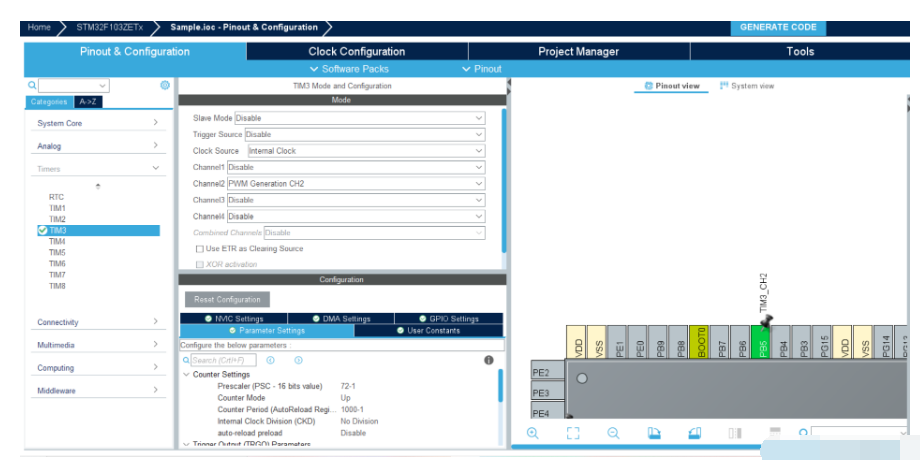924x465 pixels.
Task: Open the GPIO Settings tab
Action: pyautogui.click(x=448, y=318)
